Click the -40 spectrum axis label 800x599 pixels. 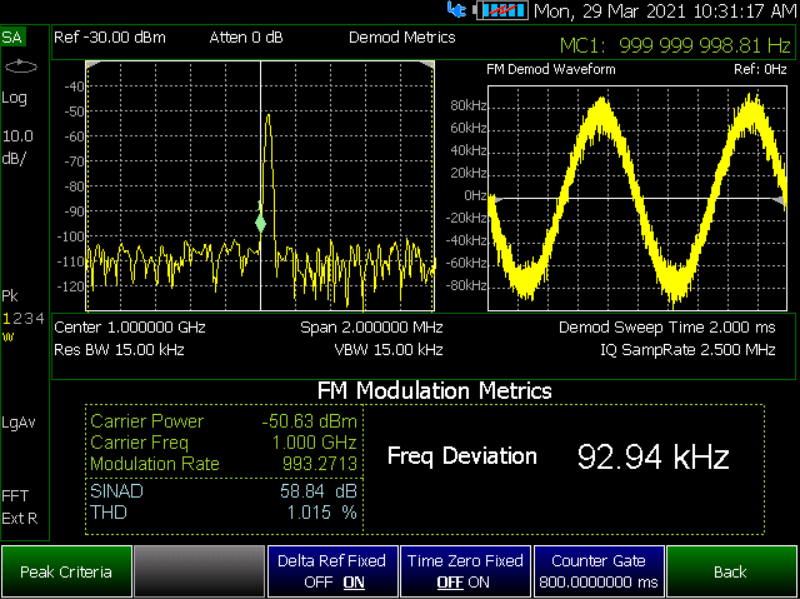pos(74,87)
